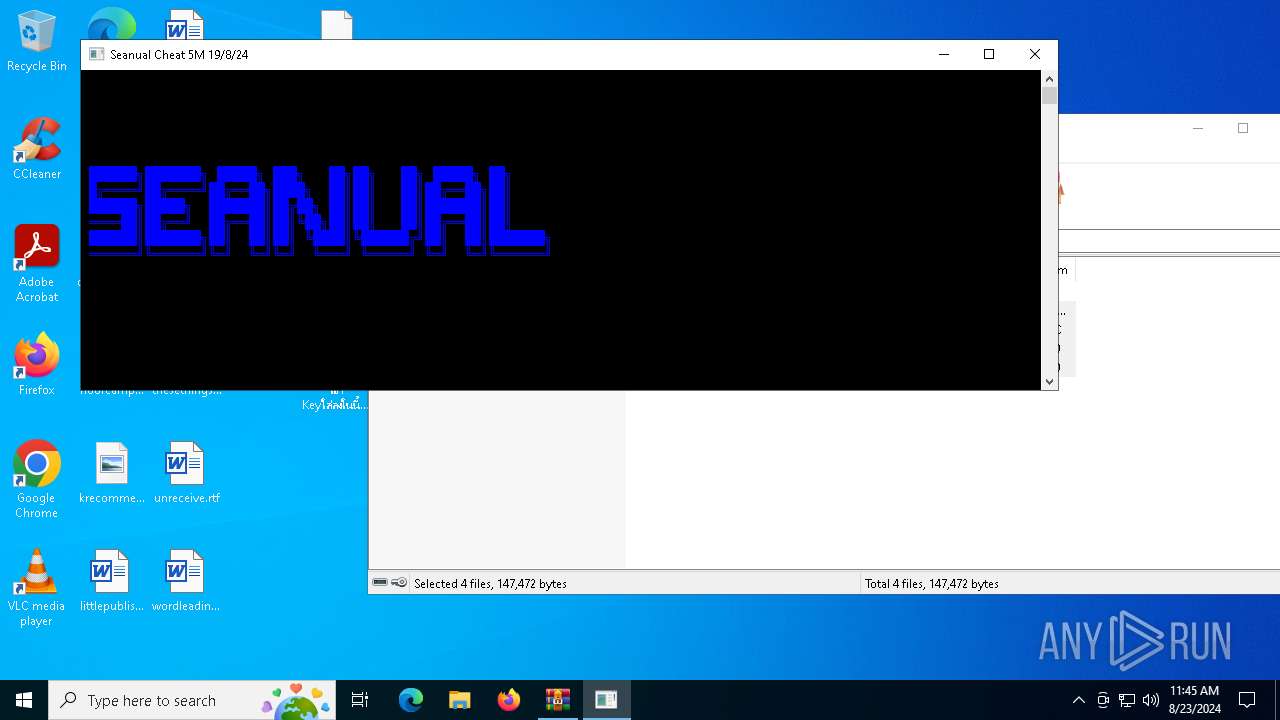Select the wordleadin... Word document

pos(186,581)
